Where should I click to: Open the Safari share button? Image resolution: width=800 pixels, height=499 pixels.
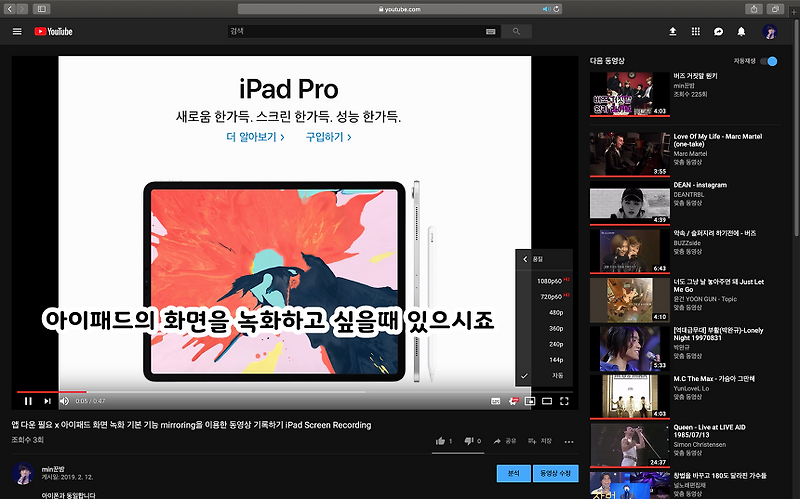click(x=754, y=9)
